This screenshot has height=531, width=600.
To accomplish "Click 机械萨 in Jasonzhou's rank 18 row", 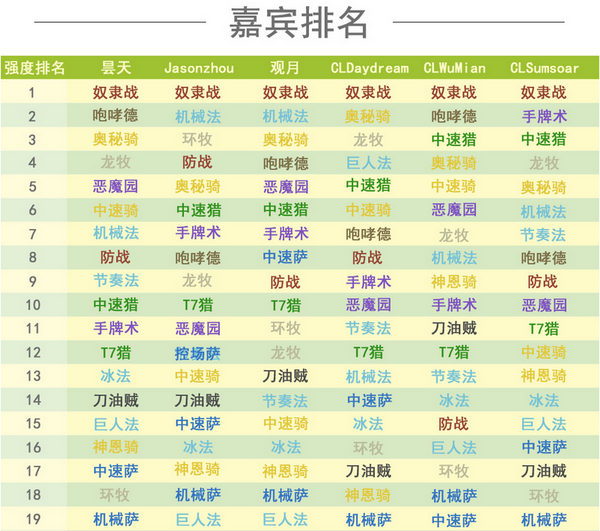I will [x=198, y=495].
